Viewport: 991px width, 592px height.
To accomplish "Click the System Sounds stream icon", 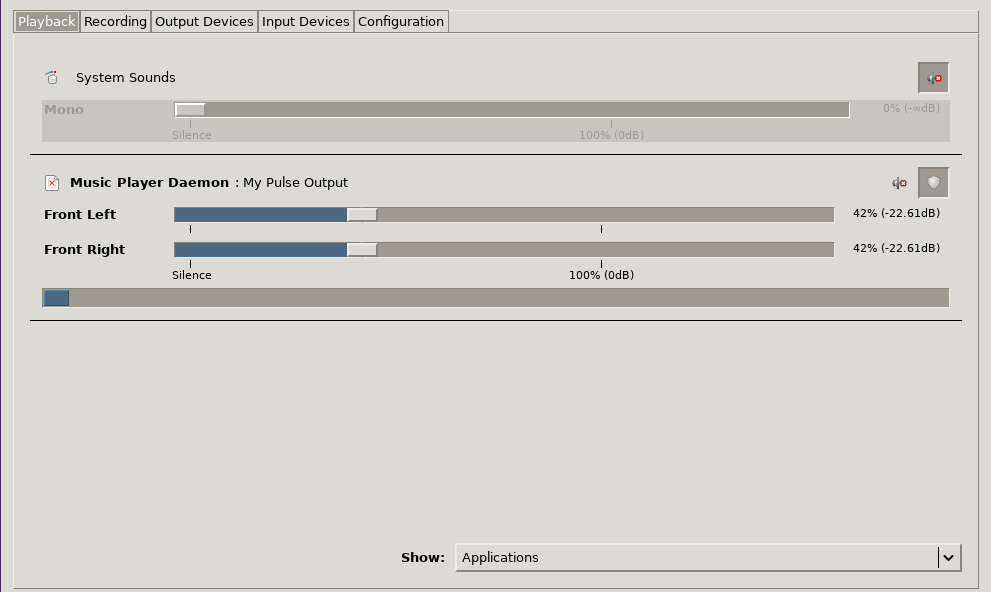I will click(x=52, y=77).
